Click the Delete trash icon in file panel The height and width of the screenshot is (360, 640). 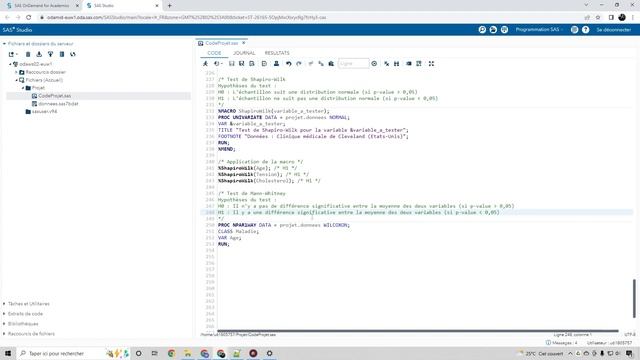[x=28, y=54]
